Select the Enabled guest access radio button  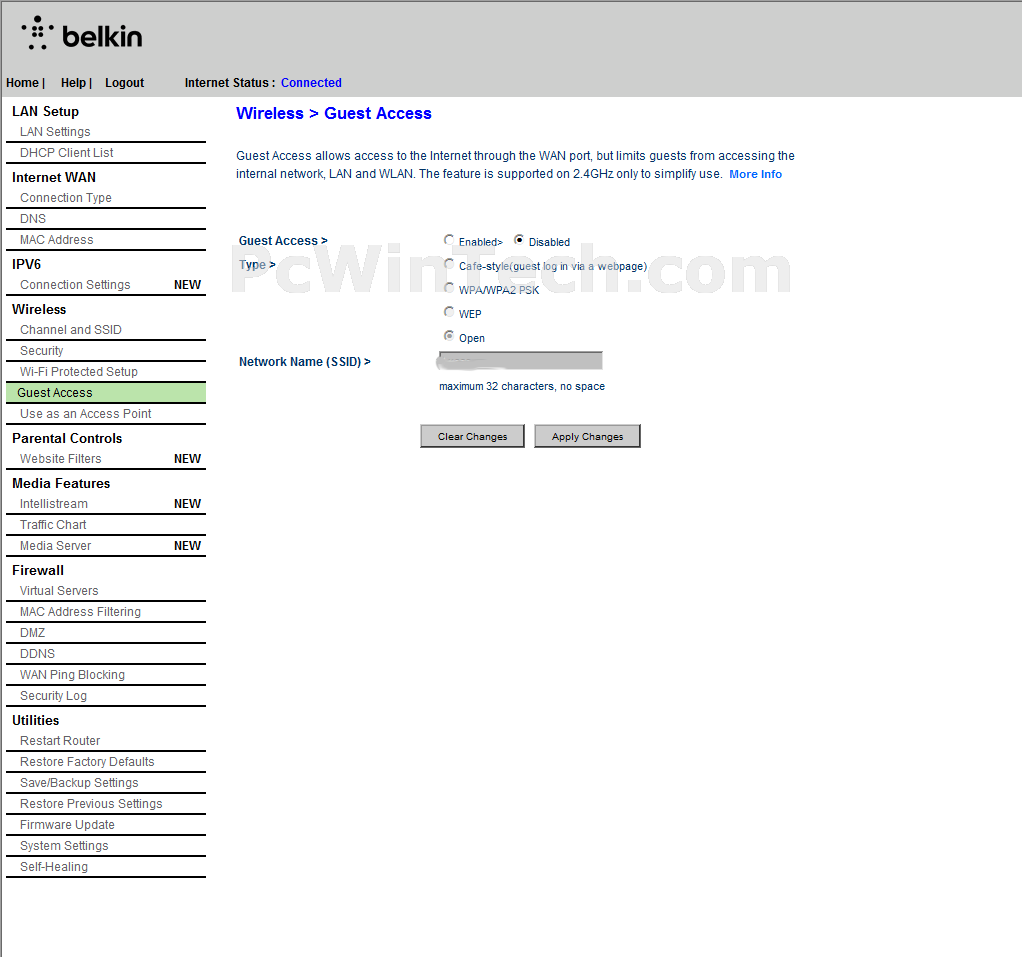[449, 240]
